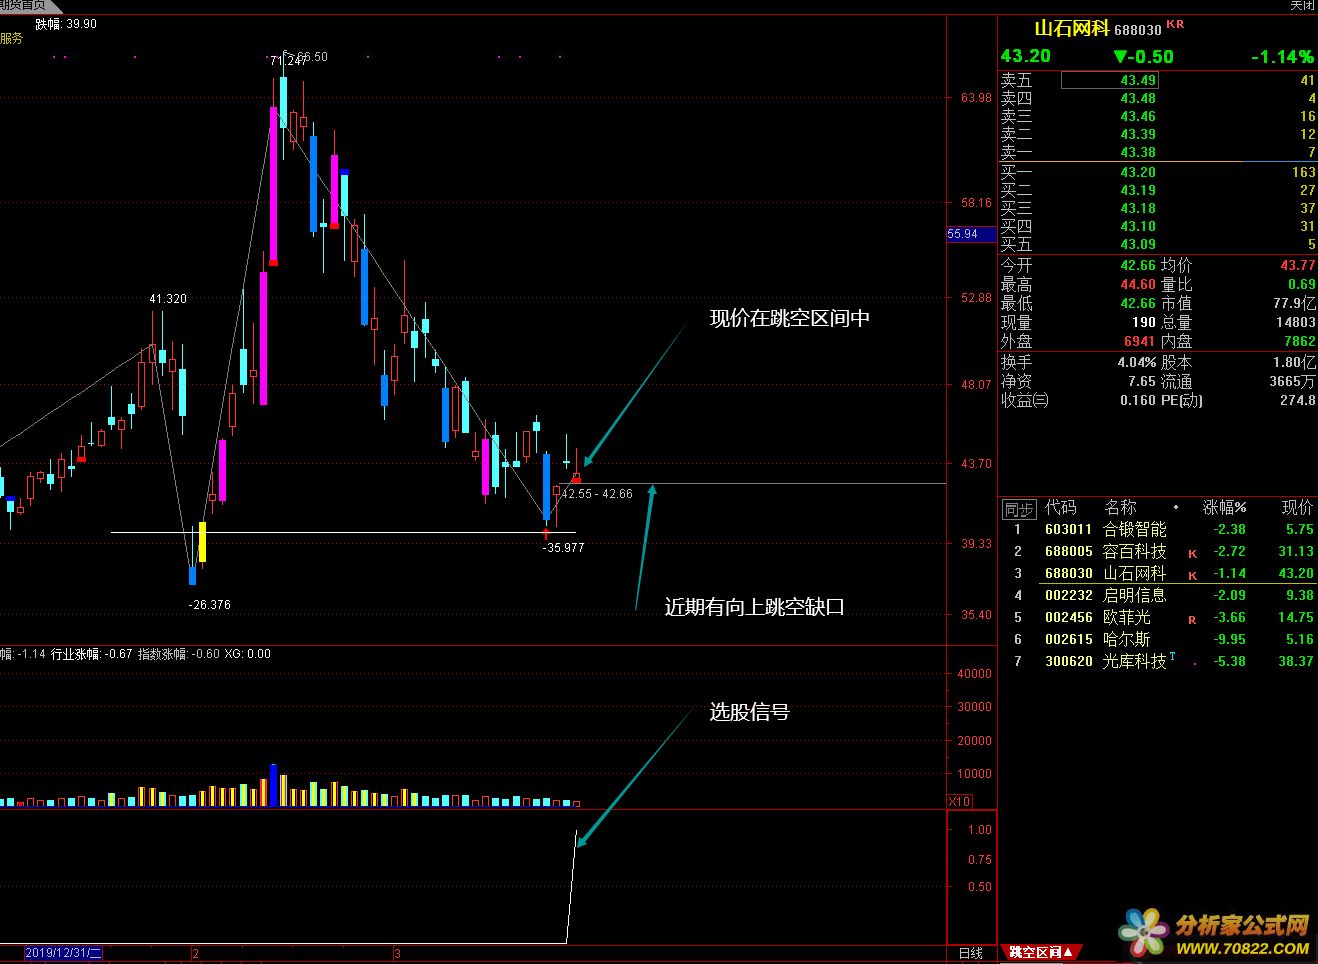Click the 2019/12/31 date marker on timeline

point(62,953)
